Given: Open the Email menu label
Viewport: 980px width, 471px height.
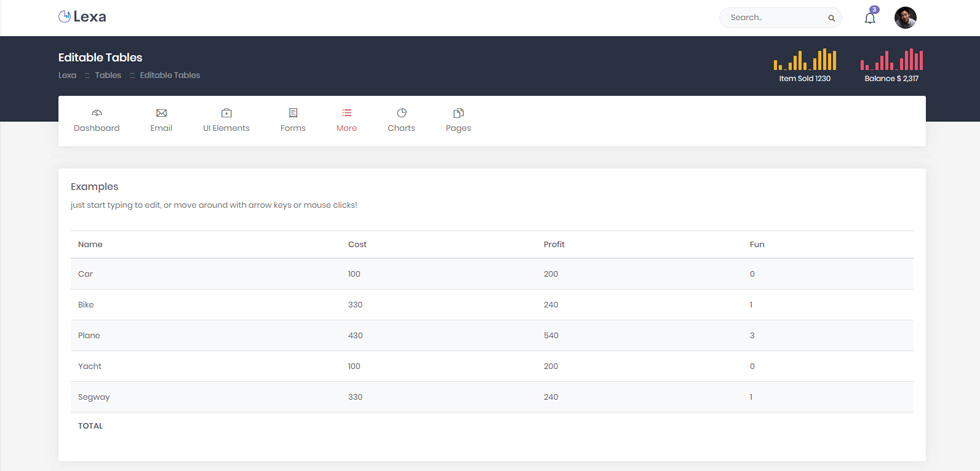Looking at the screenshot, I should [x=161, y=128].
